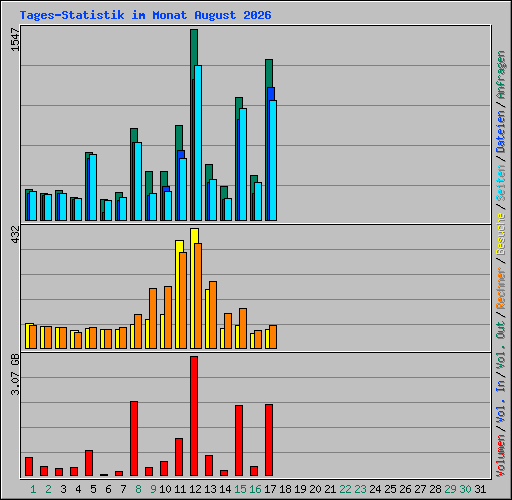This screenshot has height=500, width=512.
Task: Click the '3.07 GB' volume axis value
Action: click(x=15, y=374)
